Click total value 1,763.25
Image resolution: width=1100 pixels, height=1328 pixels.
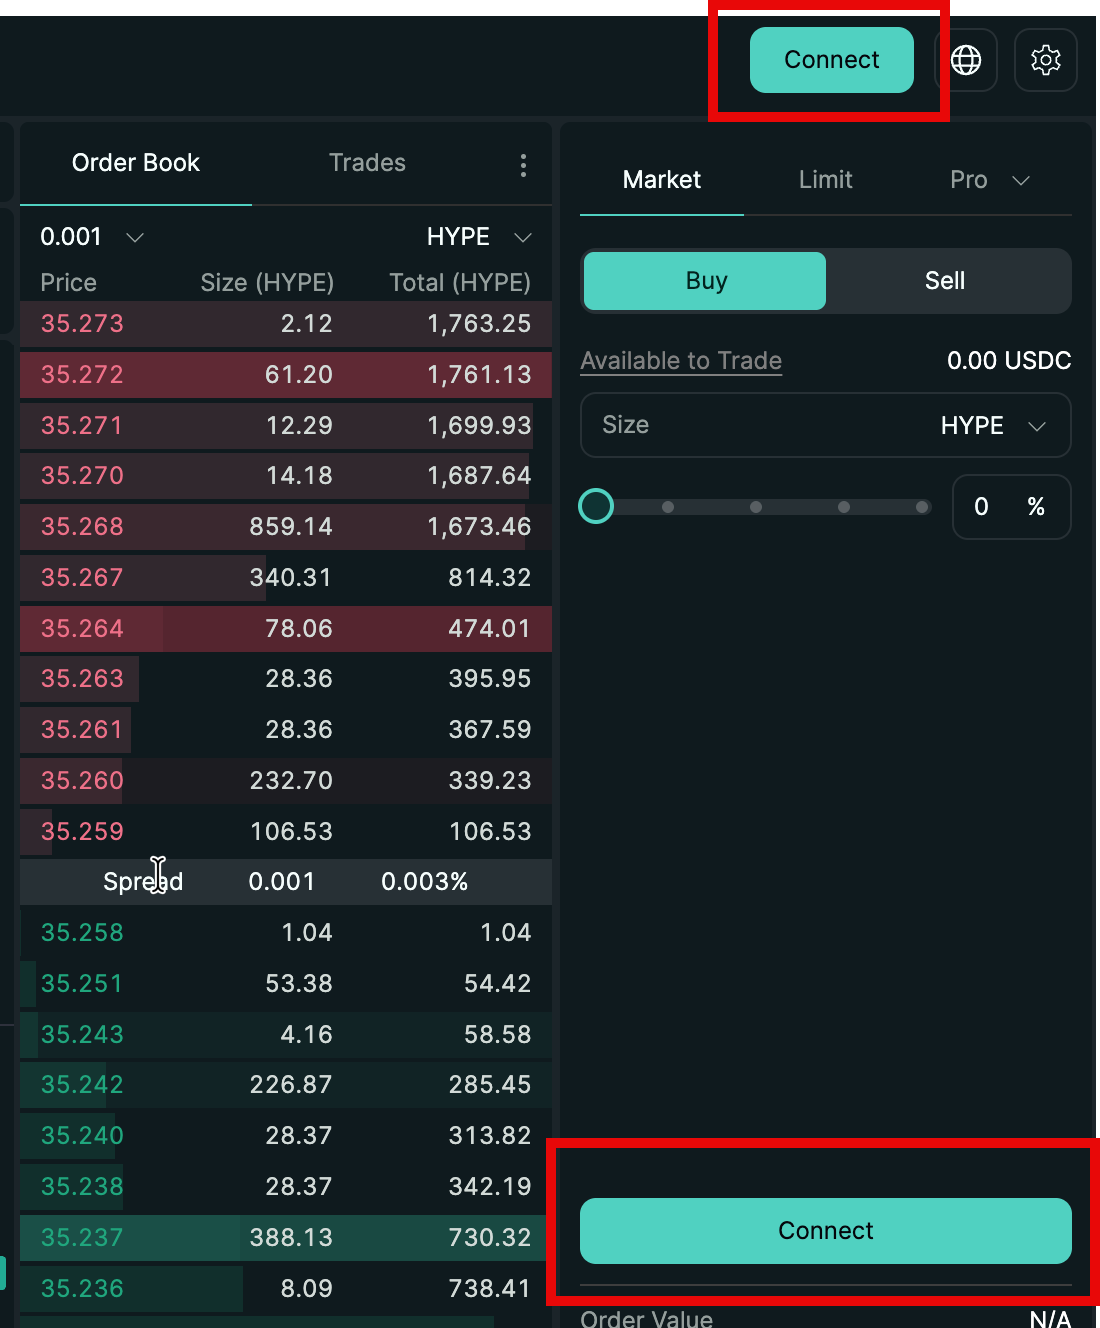click(x=479, y=324)
